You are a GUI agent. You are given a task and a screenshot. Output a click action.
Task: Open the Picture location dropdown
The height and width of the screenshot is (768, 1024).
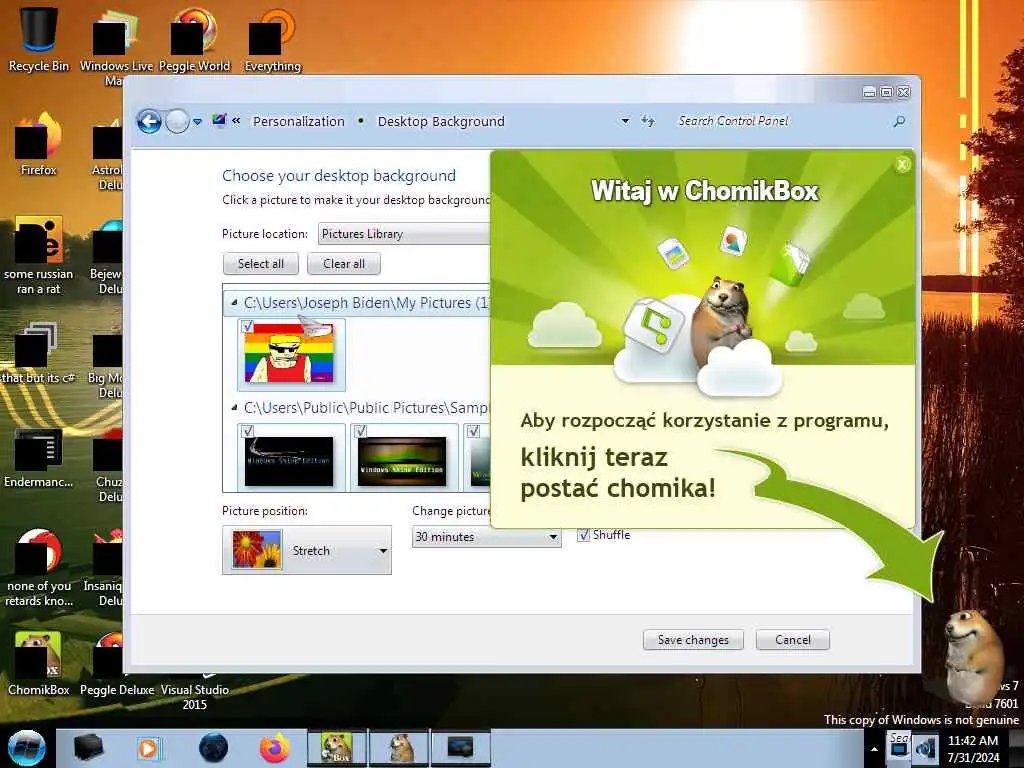pyautogui.click(x=404, y=234)
